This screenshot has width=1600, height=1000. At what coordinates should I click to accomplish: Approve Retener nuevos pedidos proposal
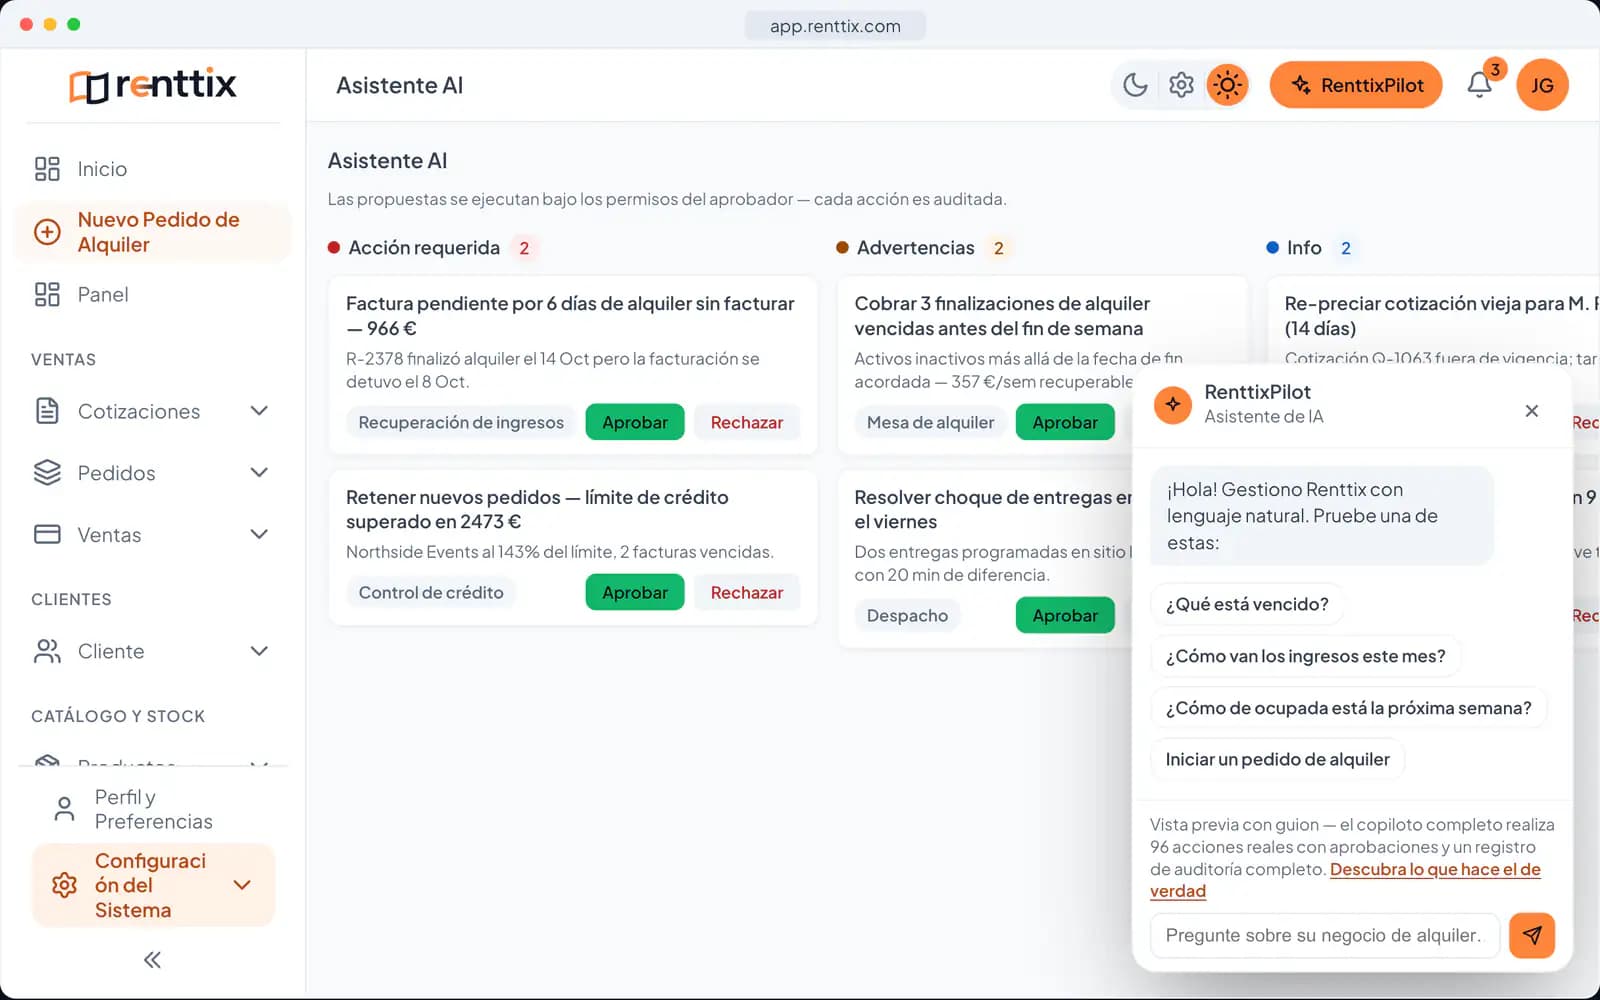coord(635,592)
